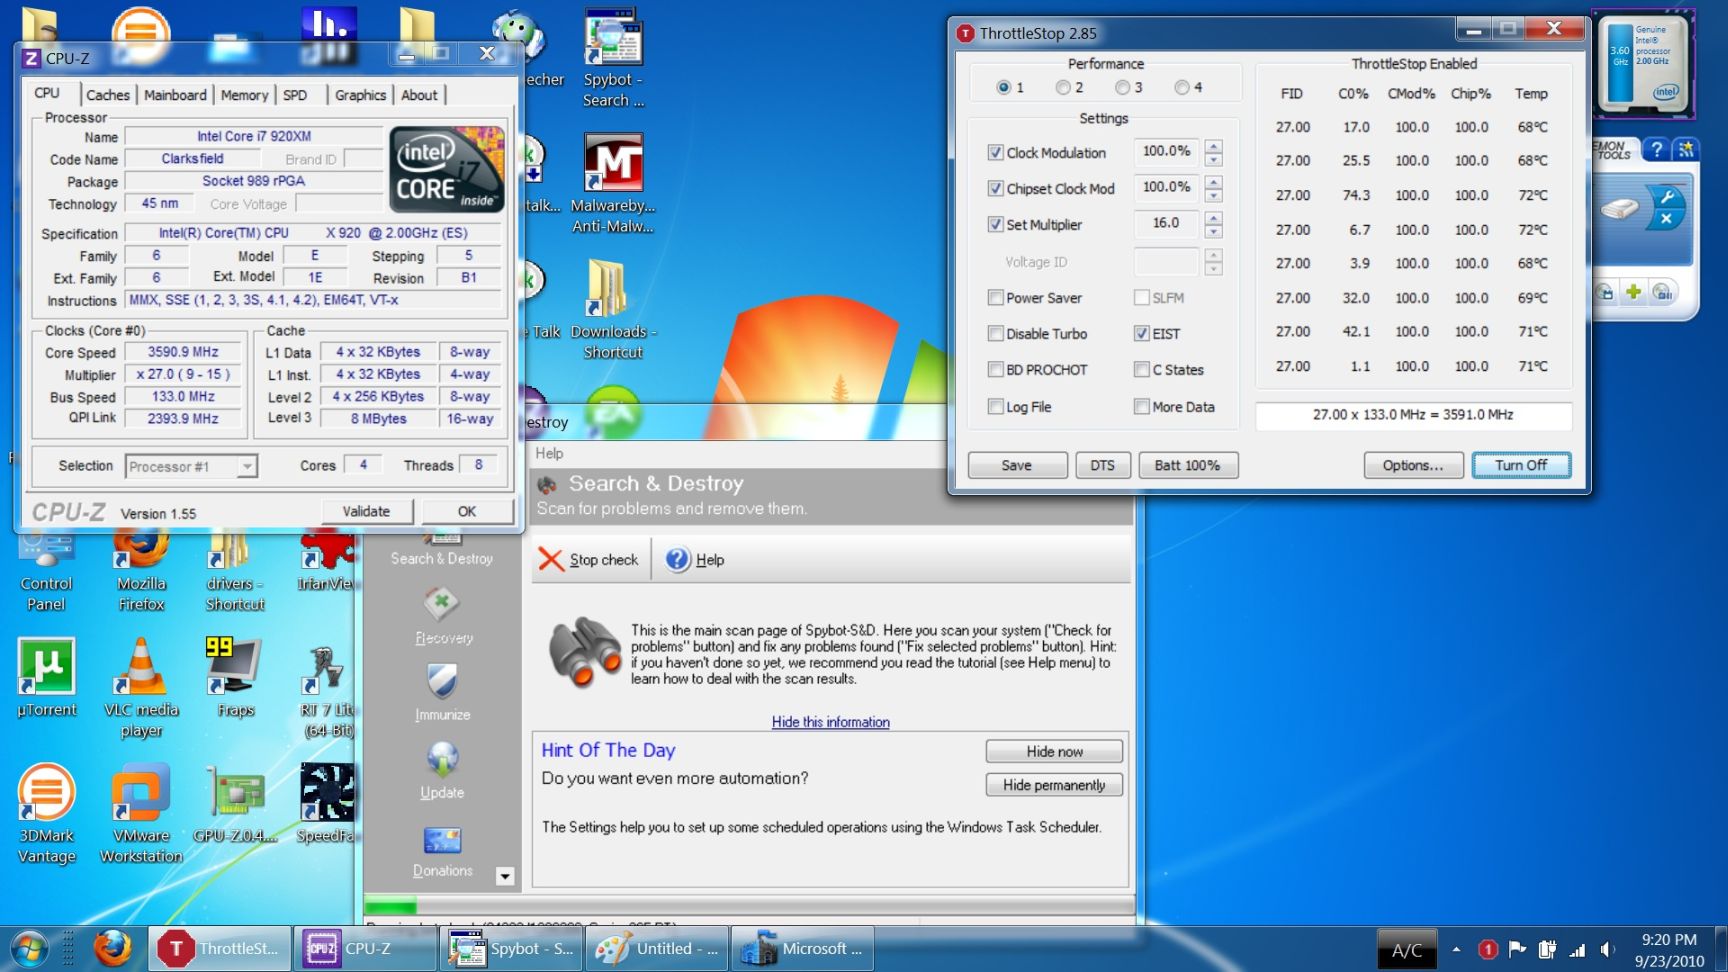Click Hide now button in Spybot hint
This screenshot has width=1728, height=972.
click(x=1054, y=751)
